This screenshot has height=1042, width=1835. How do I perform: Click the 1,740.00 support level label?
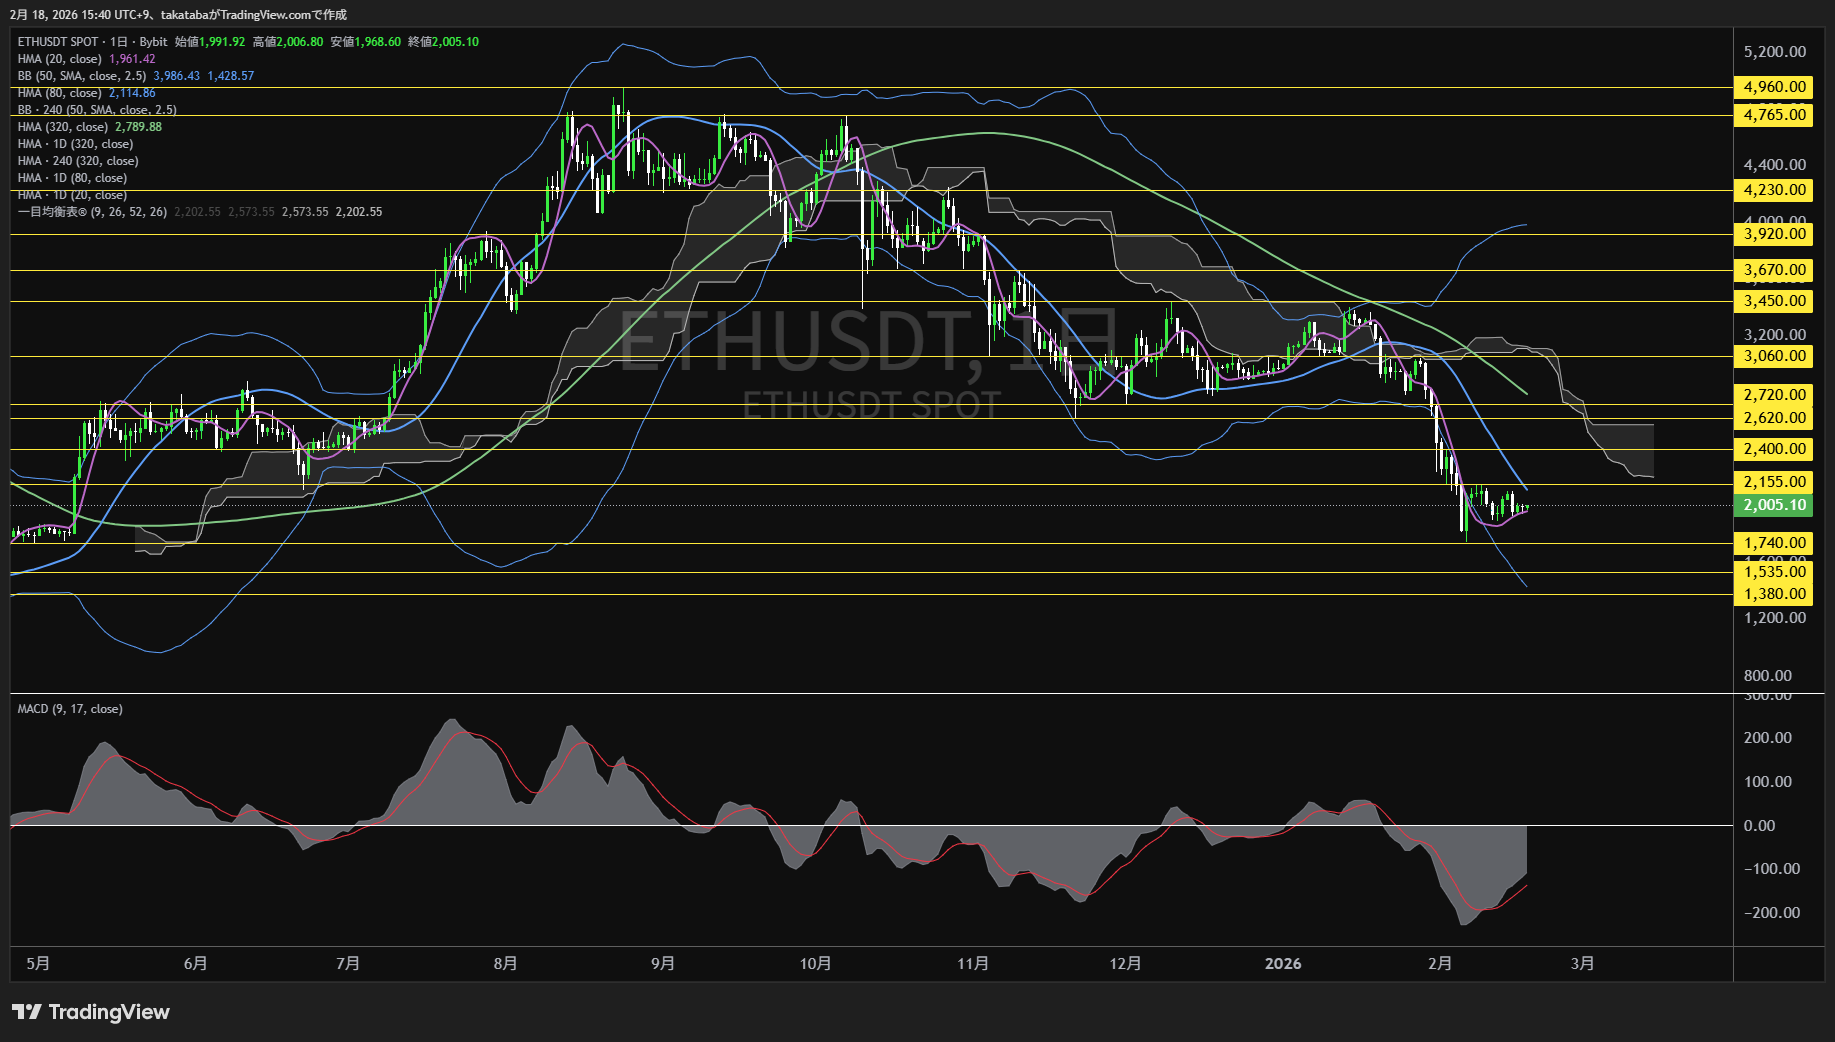click(x=1774, y=543)
